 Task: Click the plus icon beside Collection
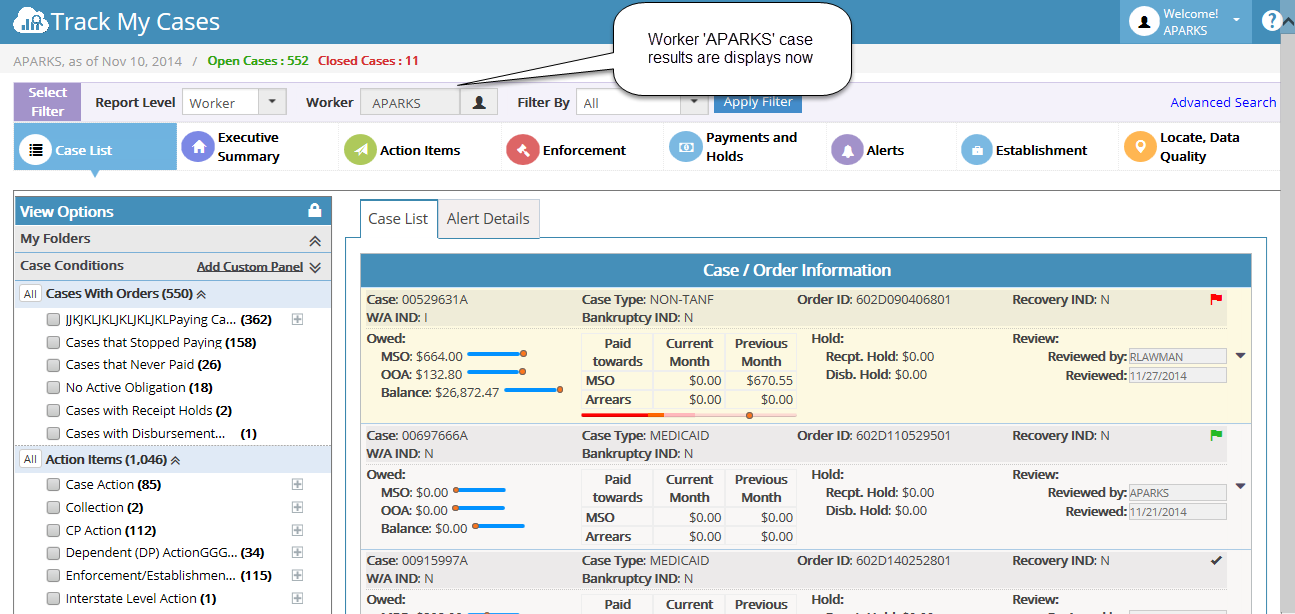tap(297, 507)
